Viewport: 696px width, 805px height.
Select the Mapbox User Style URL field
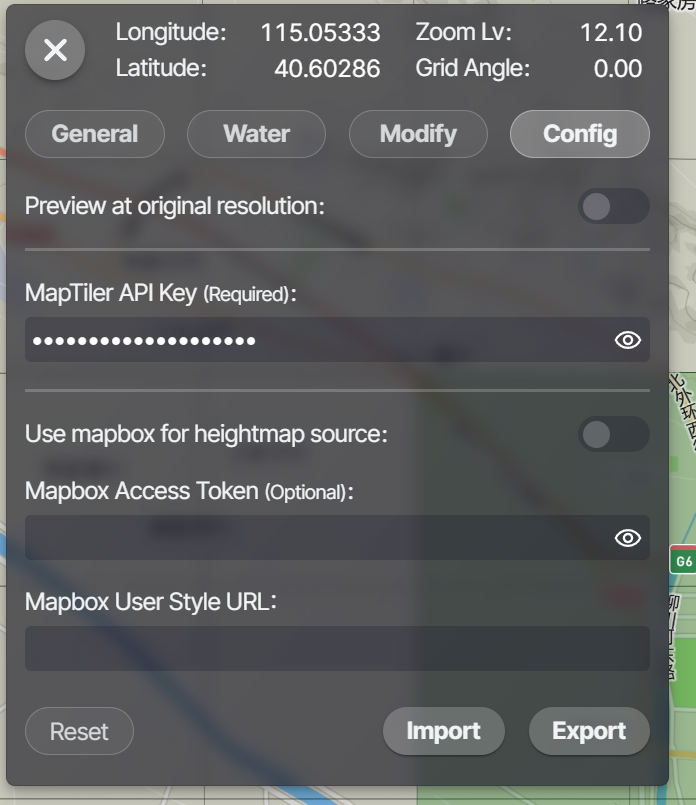pos(337,648)
